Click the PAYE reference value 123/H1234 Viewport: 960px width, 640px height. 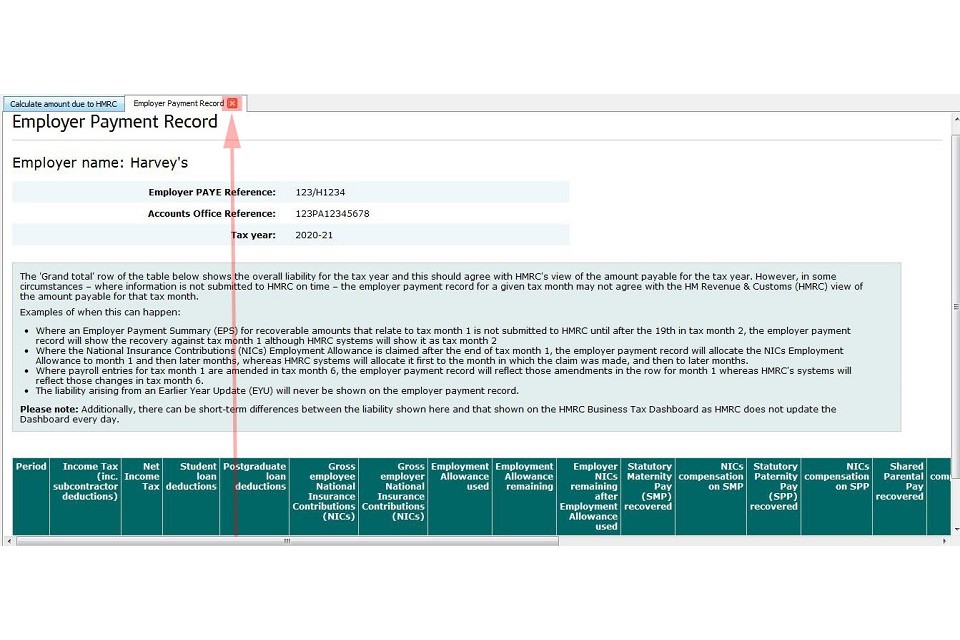tap(320, 192)
